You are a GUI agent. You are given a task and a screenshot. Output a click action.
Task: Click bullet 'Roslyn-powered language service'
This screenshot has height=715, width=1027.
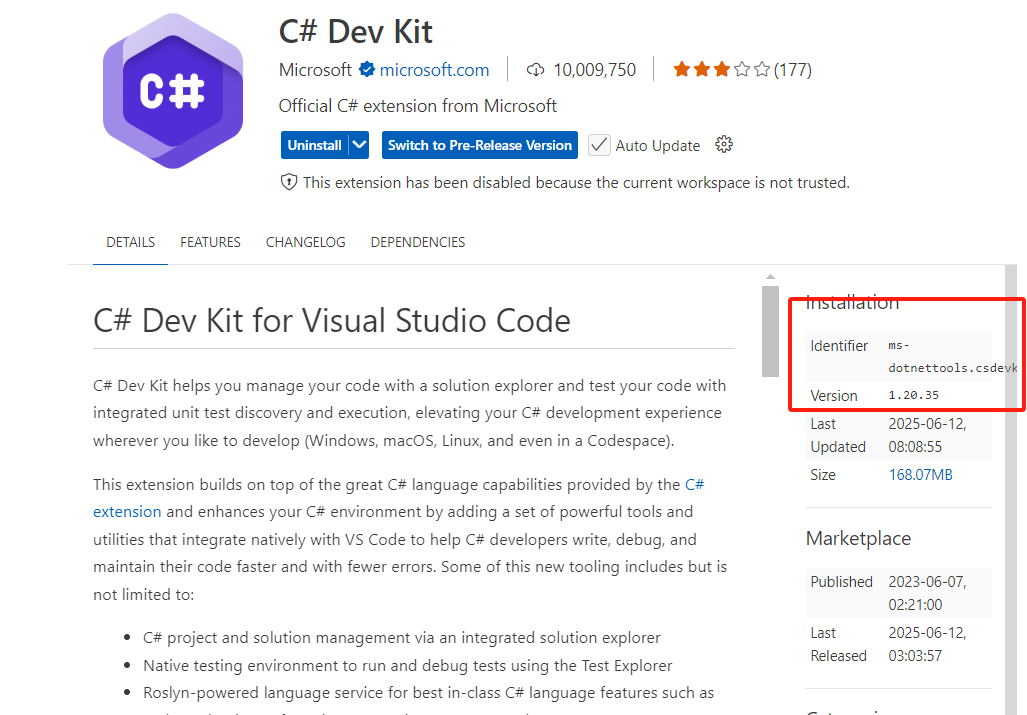[x=428, y=693]
